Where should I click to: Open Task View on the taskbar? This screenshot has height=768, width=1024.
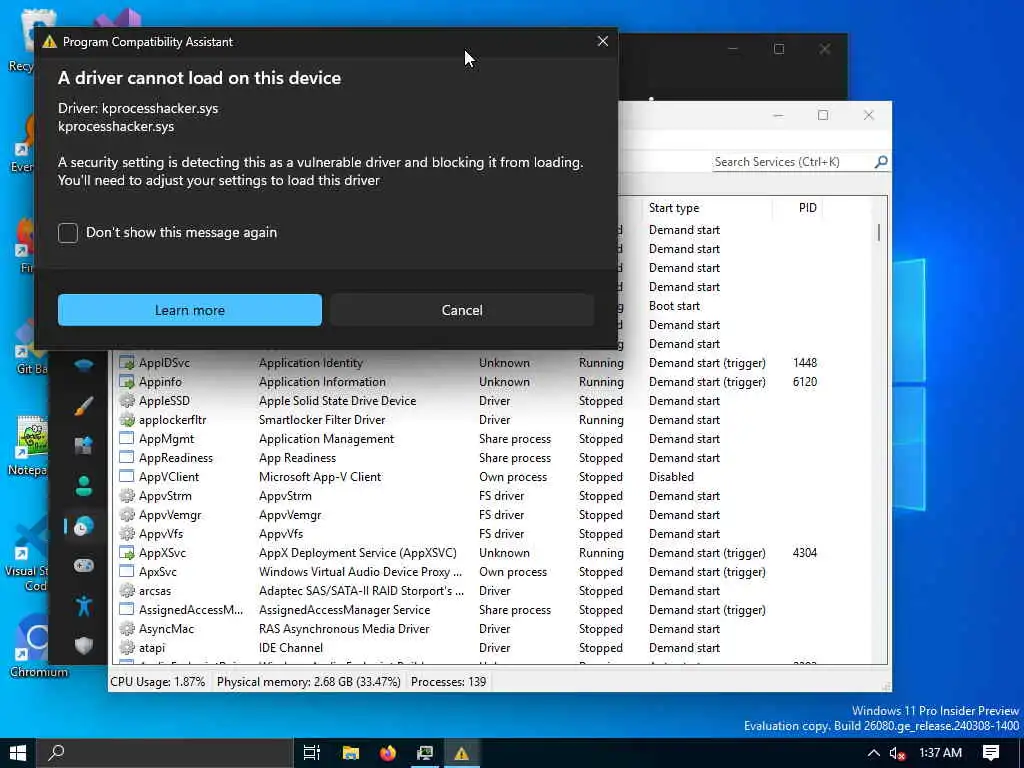[312, 753]
